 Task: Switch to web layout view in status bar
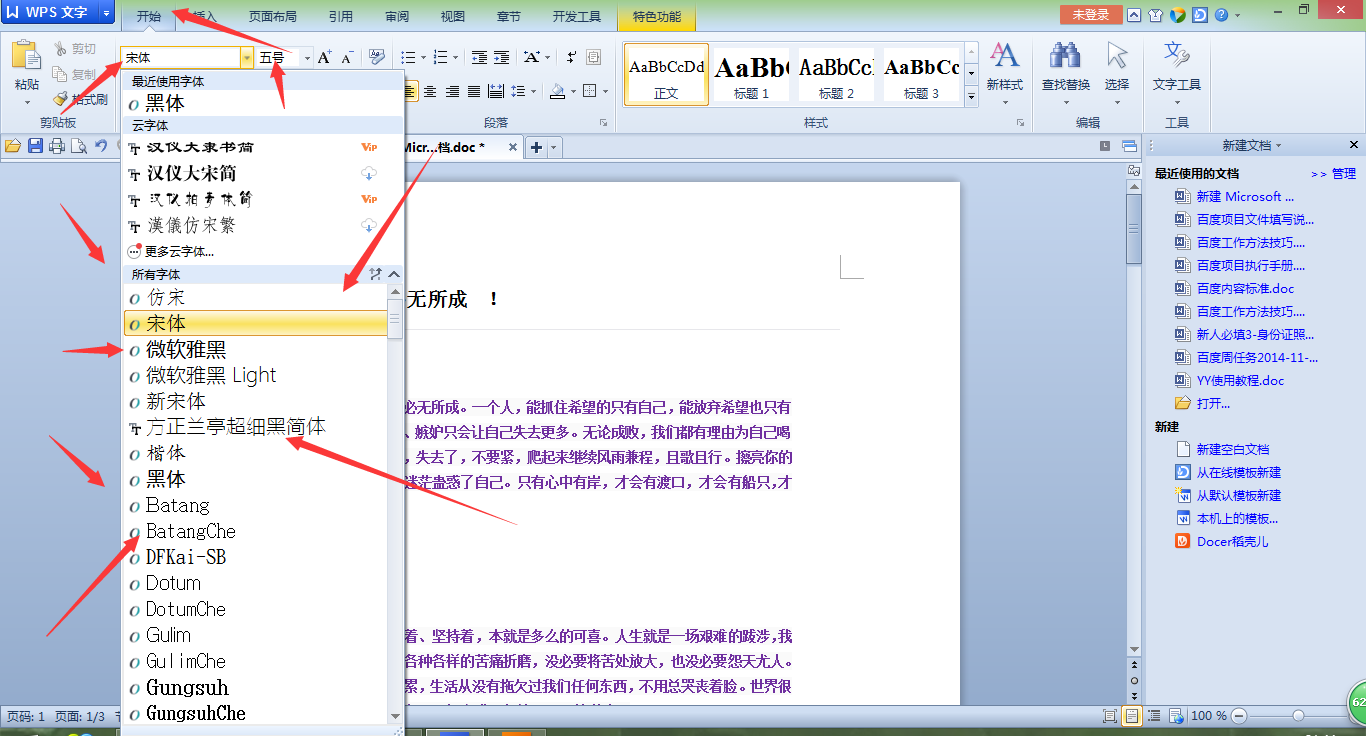coord(1177,716)
